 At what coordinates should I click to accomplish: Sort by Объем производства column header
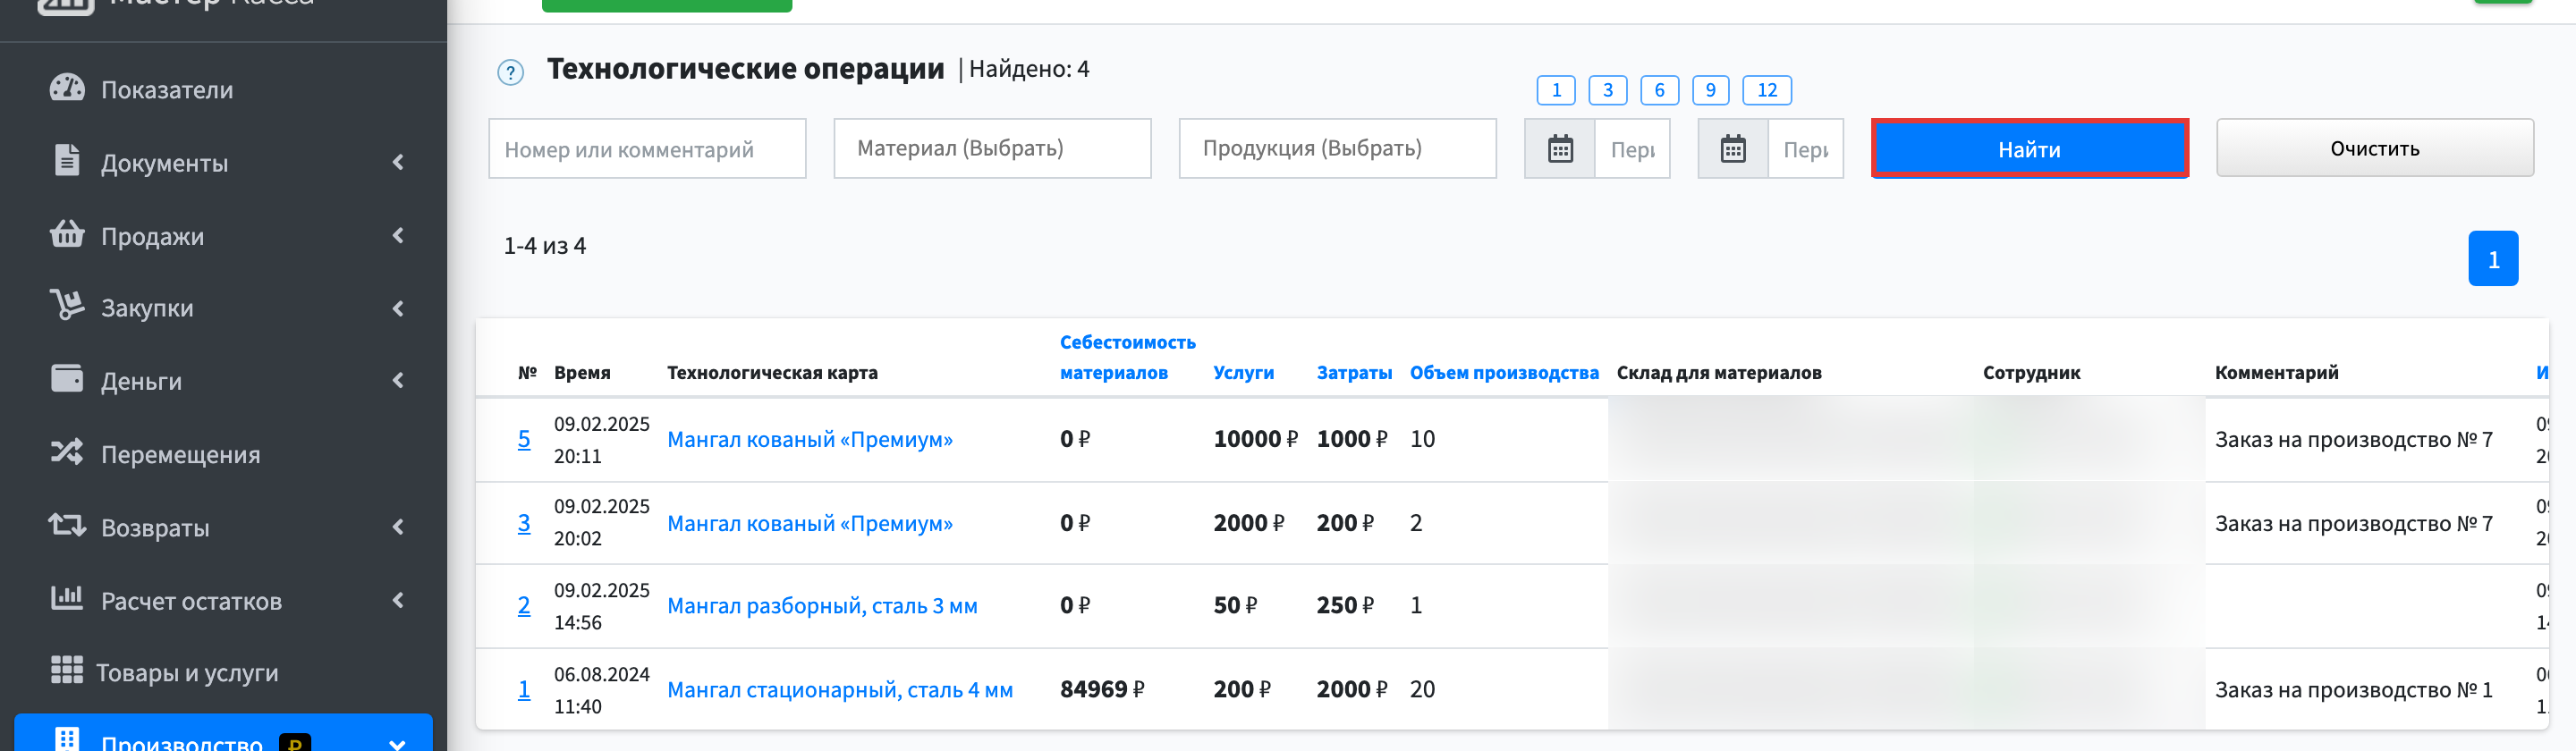[x=1504, y=372]
